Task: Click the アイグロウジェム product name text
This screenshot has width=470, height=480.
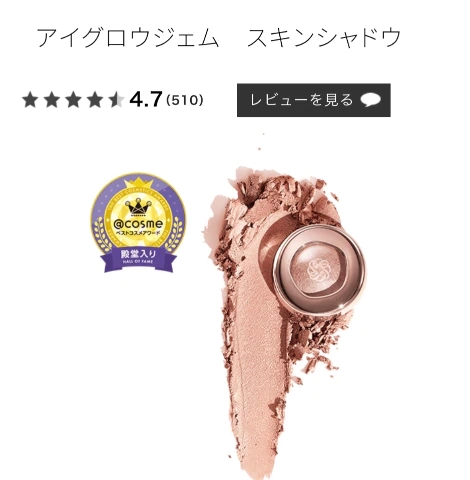Action: (127, 37)
